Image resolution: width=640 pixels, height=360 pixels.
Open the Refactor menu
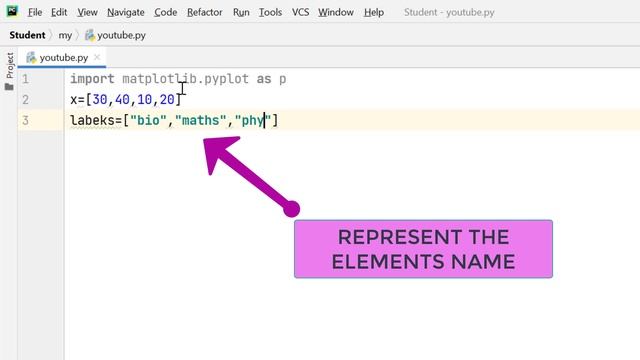pyautogui.click(x=204, y=12)
